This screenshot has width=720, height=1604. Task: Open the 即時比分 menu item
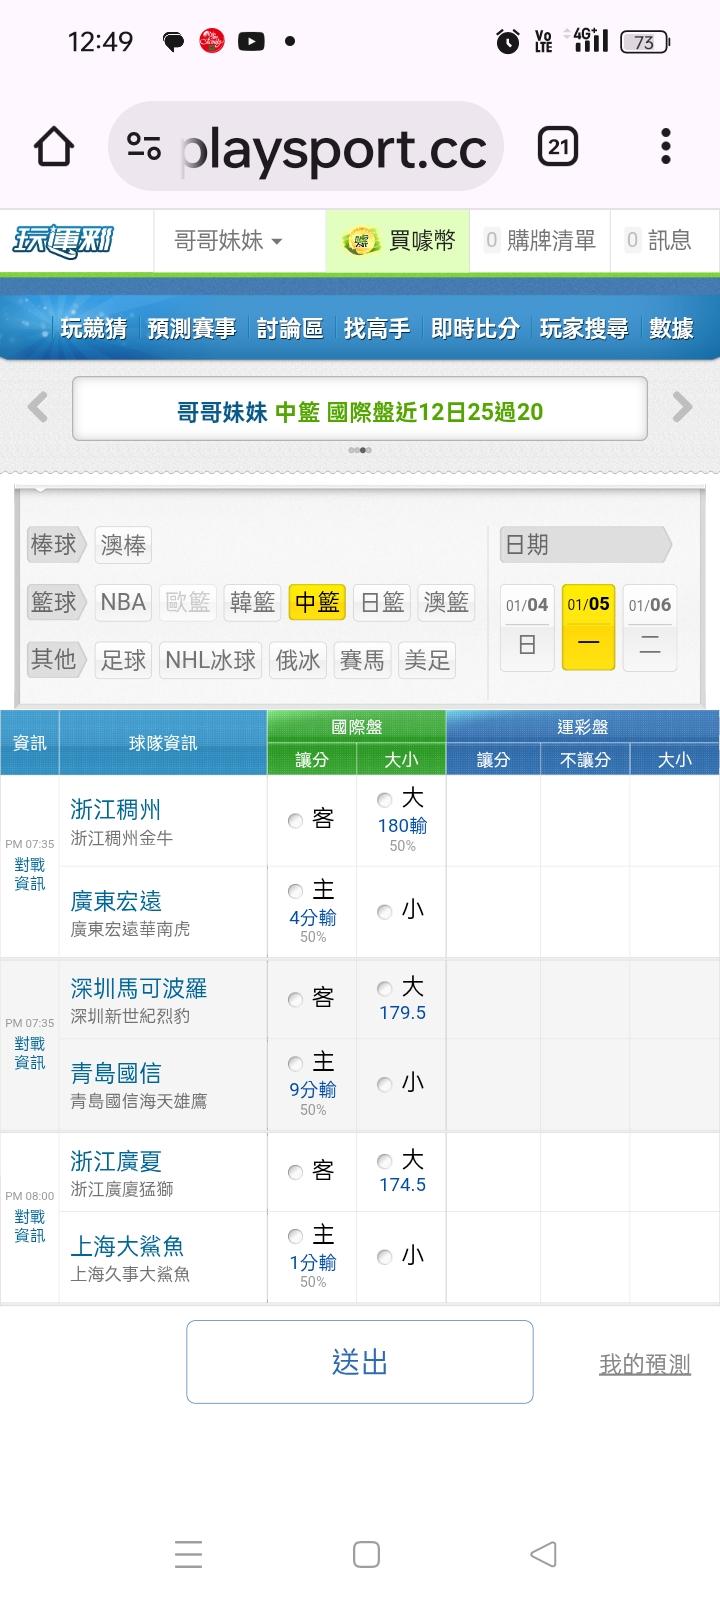click(x=475, y=329)
